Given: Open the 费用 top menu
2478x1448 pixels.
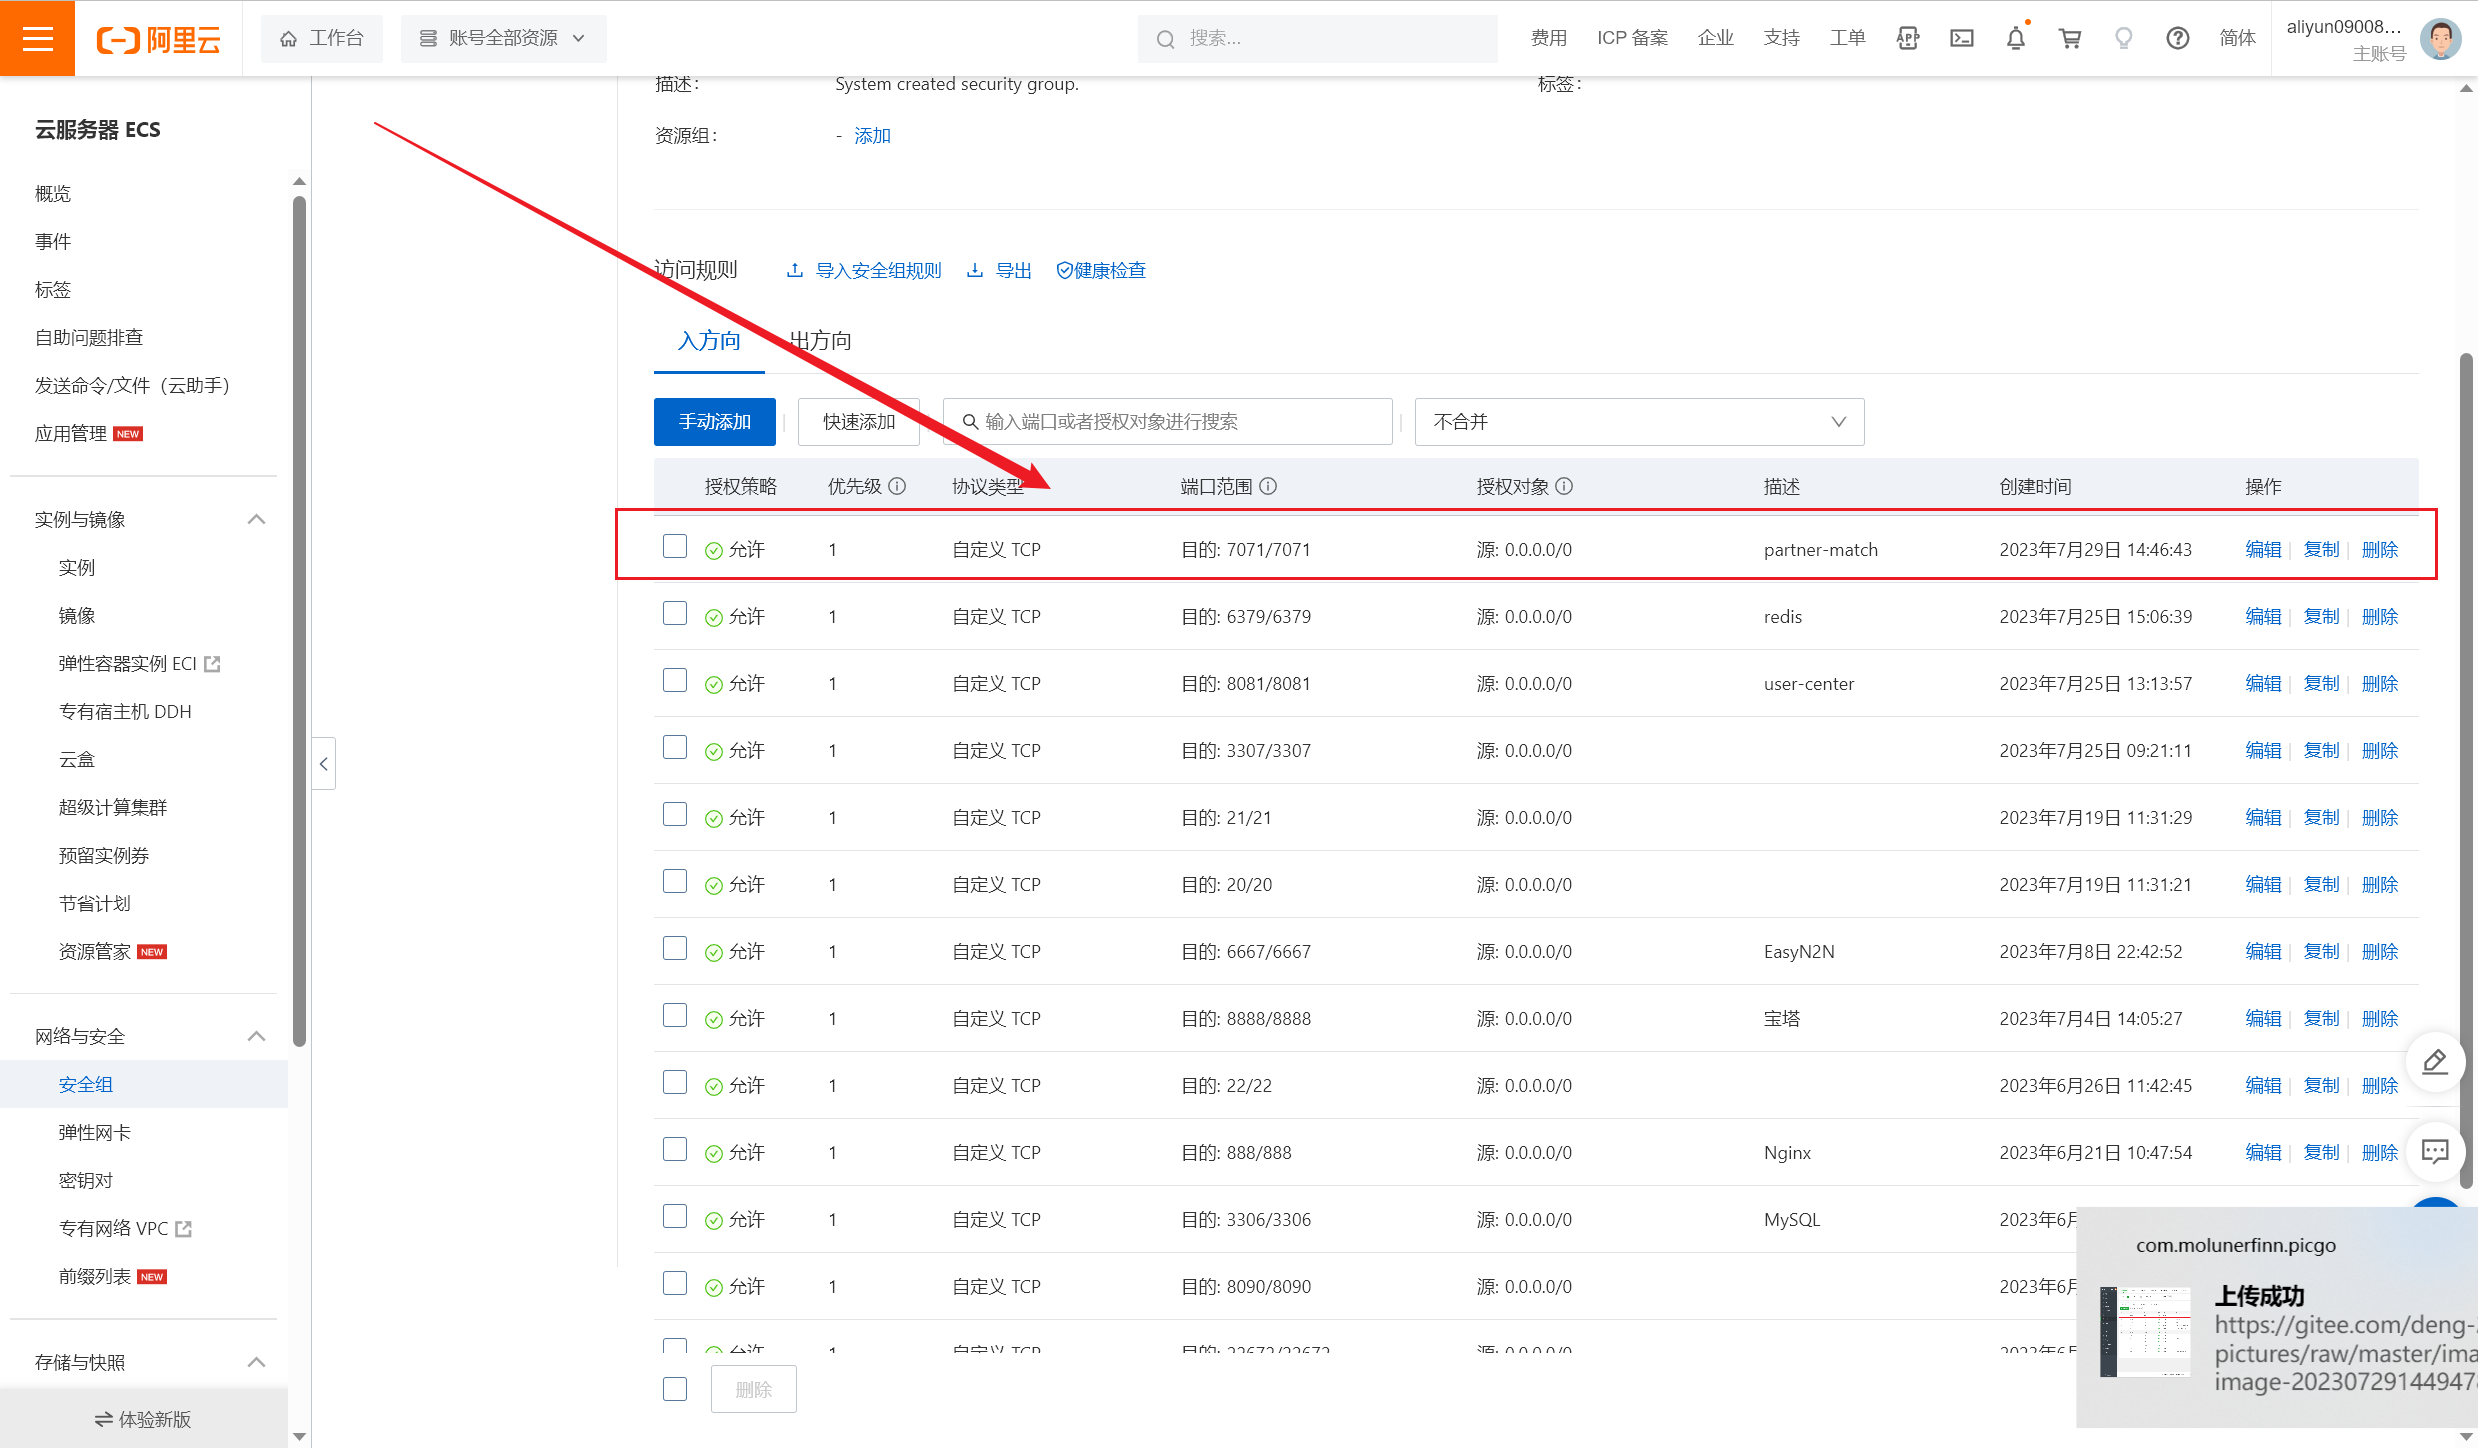Looking at the screenshot, I should click(x=1548, y=38).
